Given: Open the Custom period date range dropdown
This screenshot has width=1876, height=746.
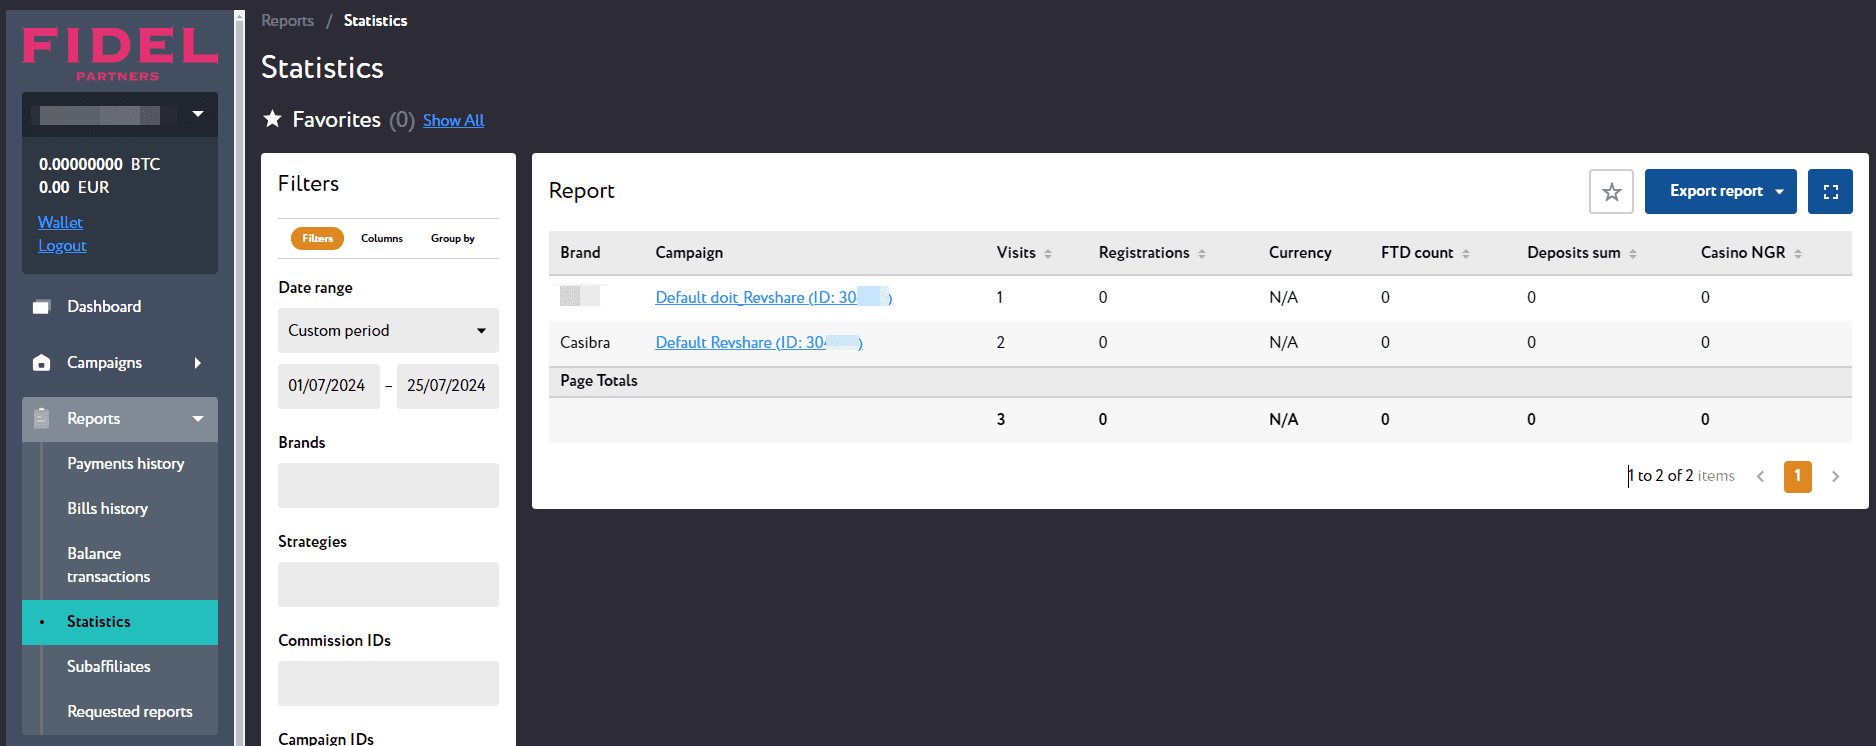Looking at the screenshot, I should (x=388, y=331).
